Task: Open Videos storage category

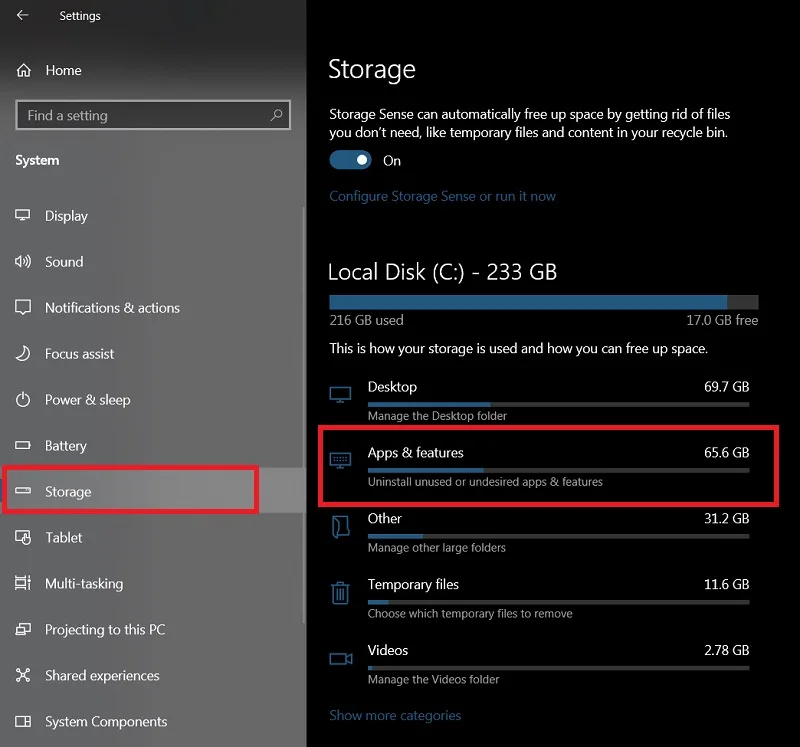Action: click(539, 664)
